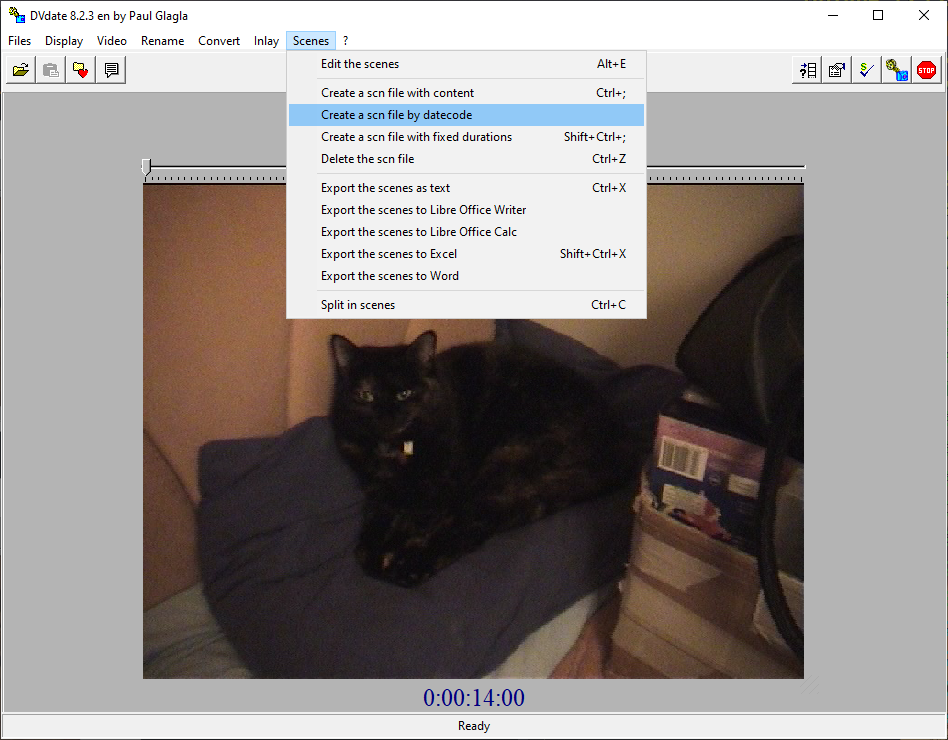The height and width of the screenshot is (740, 948).
Task: Open the Files menu
Action: tap(19, 41)
